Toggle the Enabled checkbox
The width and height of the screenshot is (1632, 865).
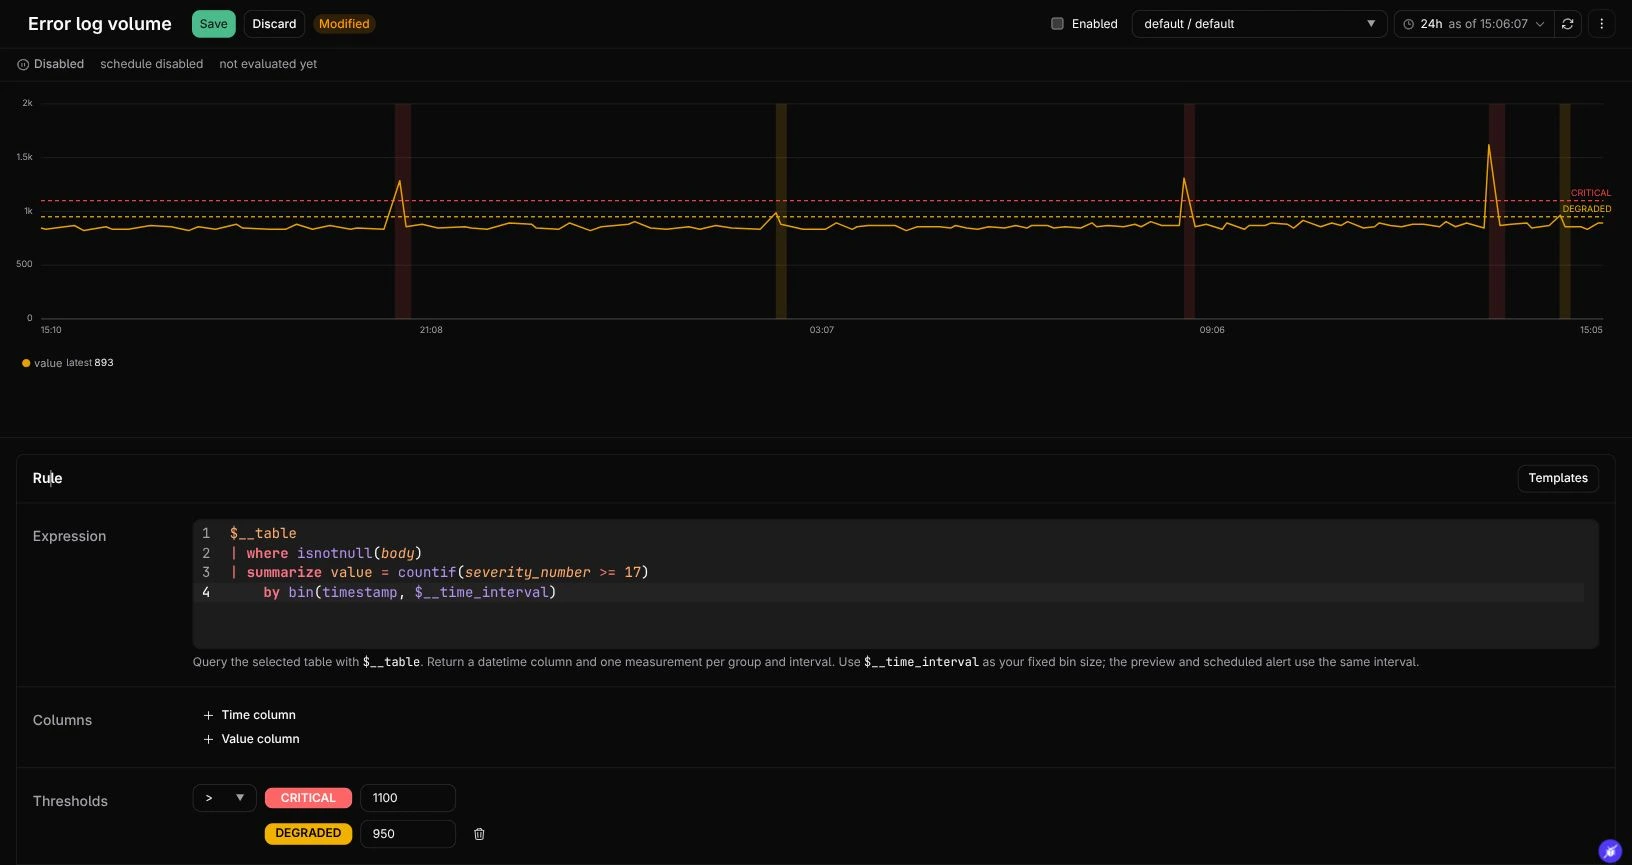pyautogui.click(x=1057, y=24)
